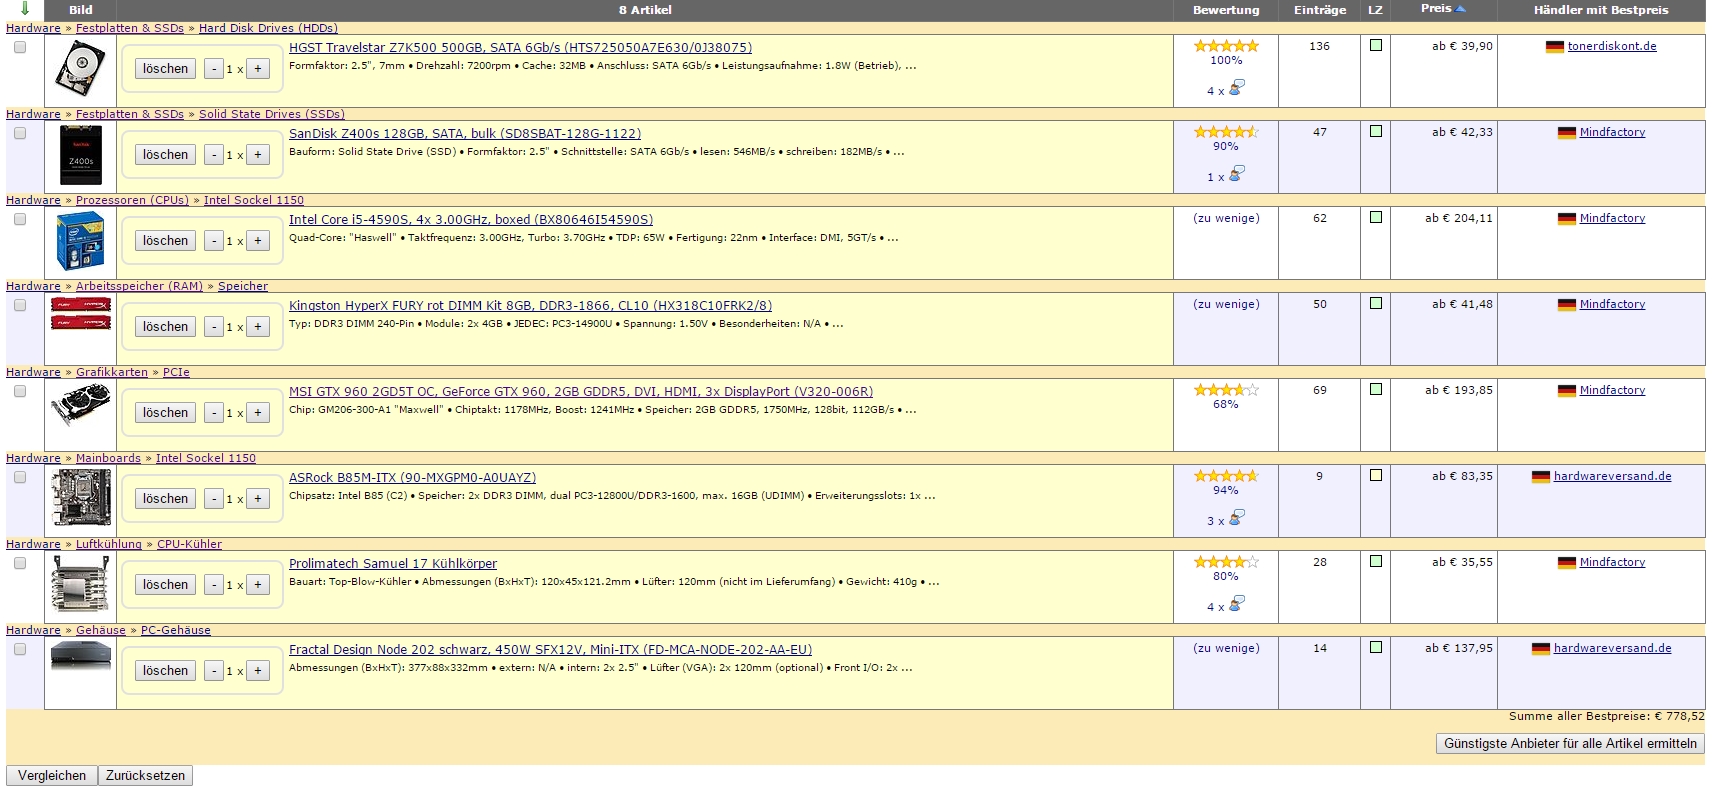Check the MSI GTX 960 row checkbox

pos(20,391)
